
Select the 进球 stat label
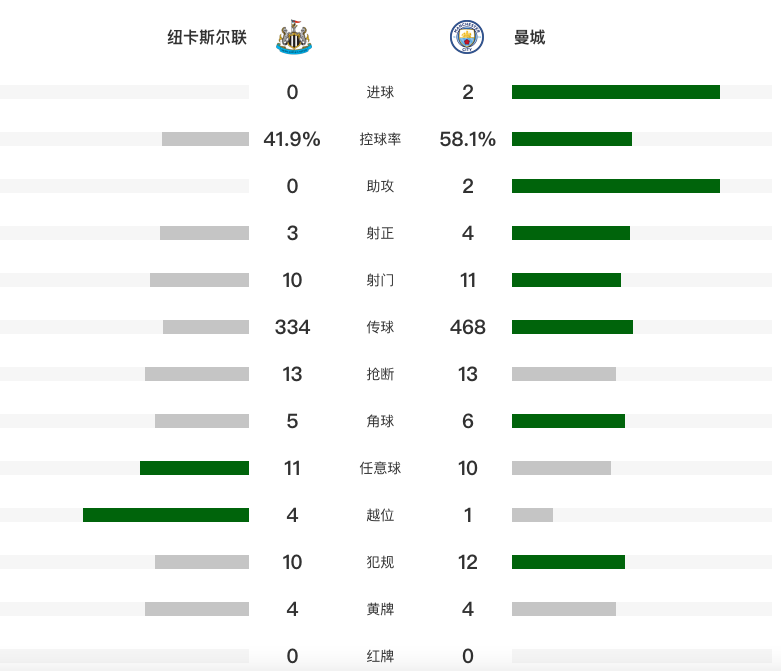pyautogui.click(x=380, y=92)
